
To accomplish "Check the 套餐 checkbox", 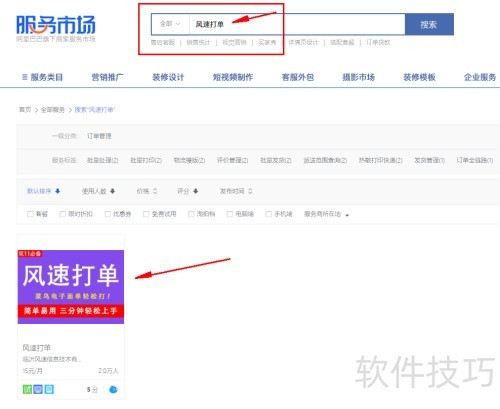I will point(30,214).
